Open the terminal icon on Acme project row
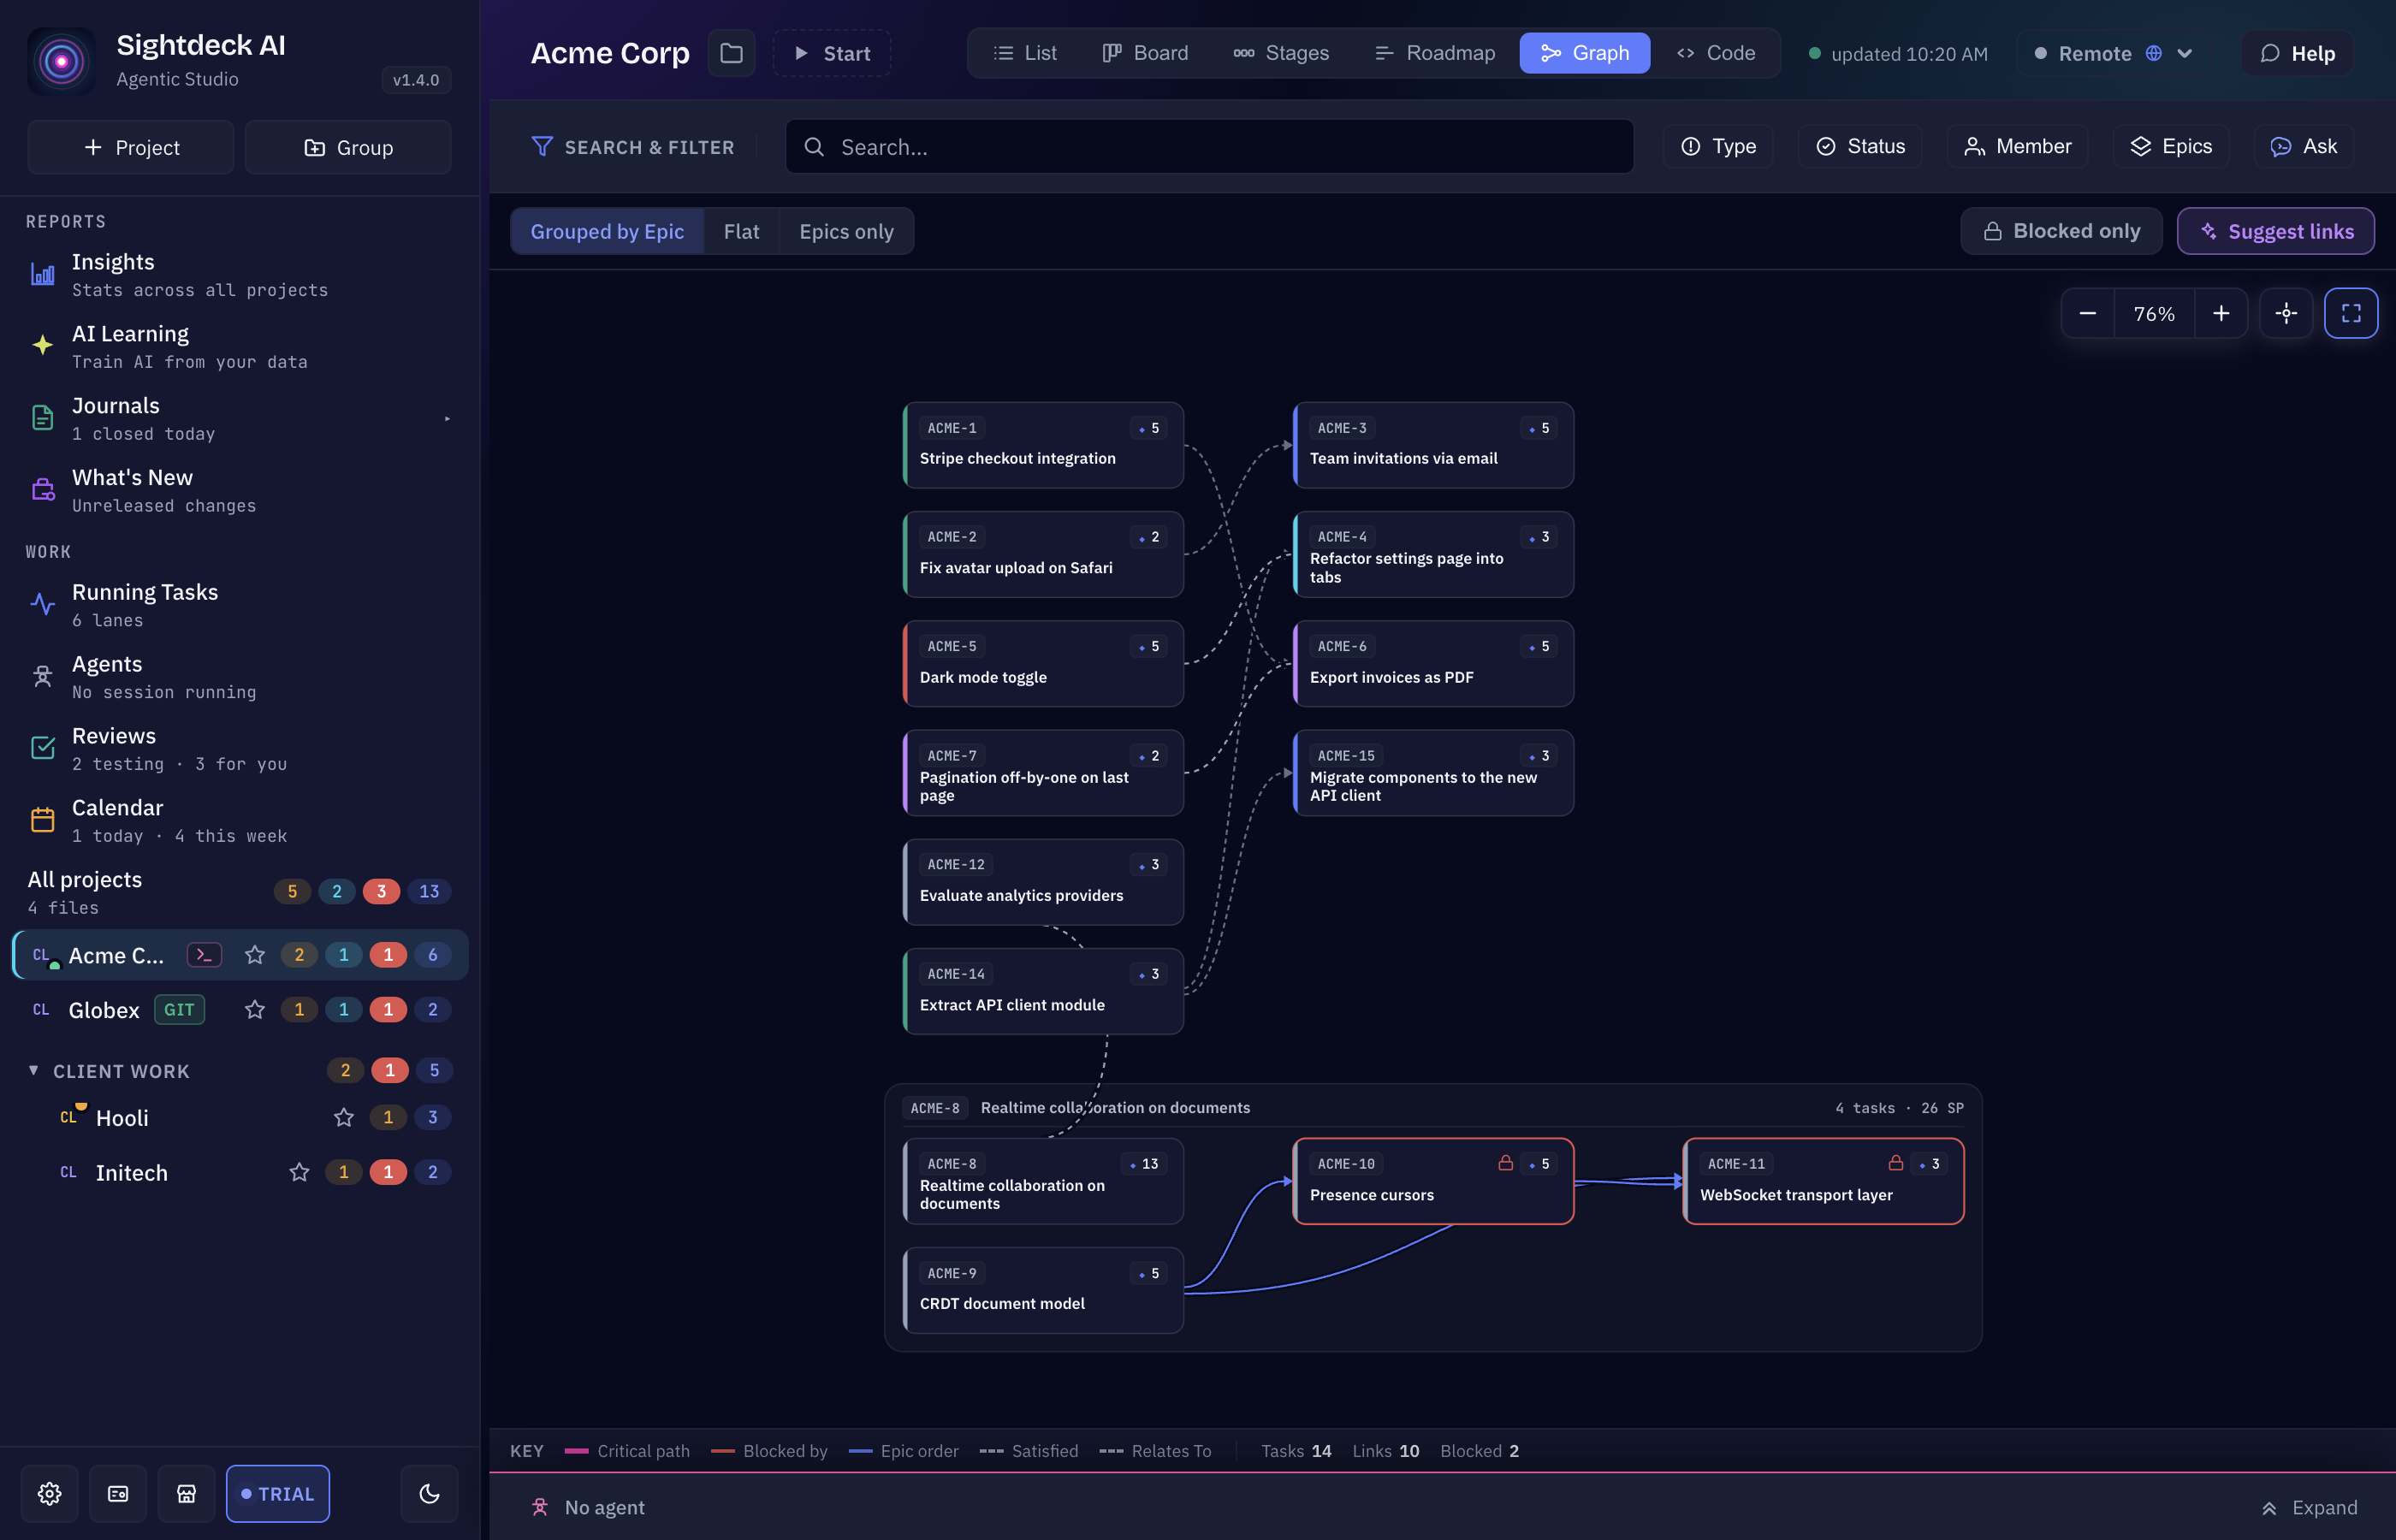 [x=204, y=955]
